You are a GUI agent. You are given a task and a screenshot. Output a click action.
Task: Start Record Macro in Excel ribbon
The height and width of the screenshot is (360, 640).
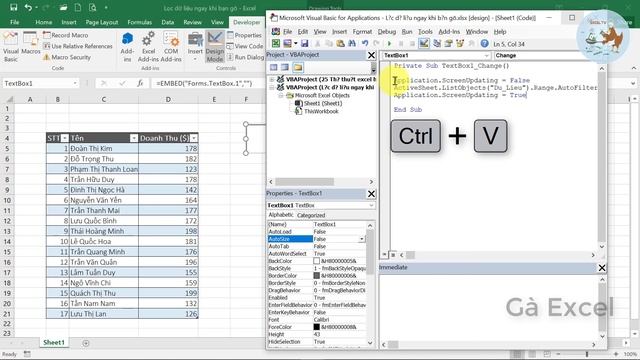pyautogui.click(x=66, y=35)
